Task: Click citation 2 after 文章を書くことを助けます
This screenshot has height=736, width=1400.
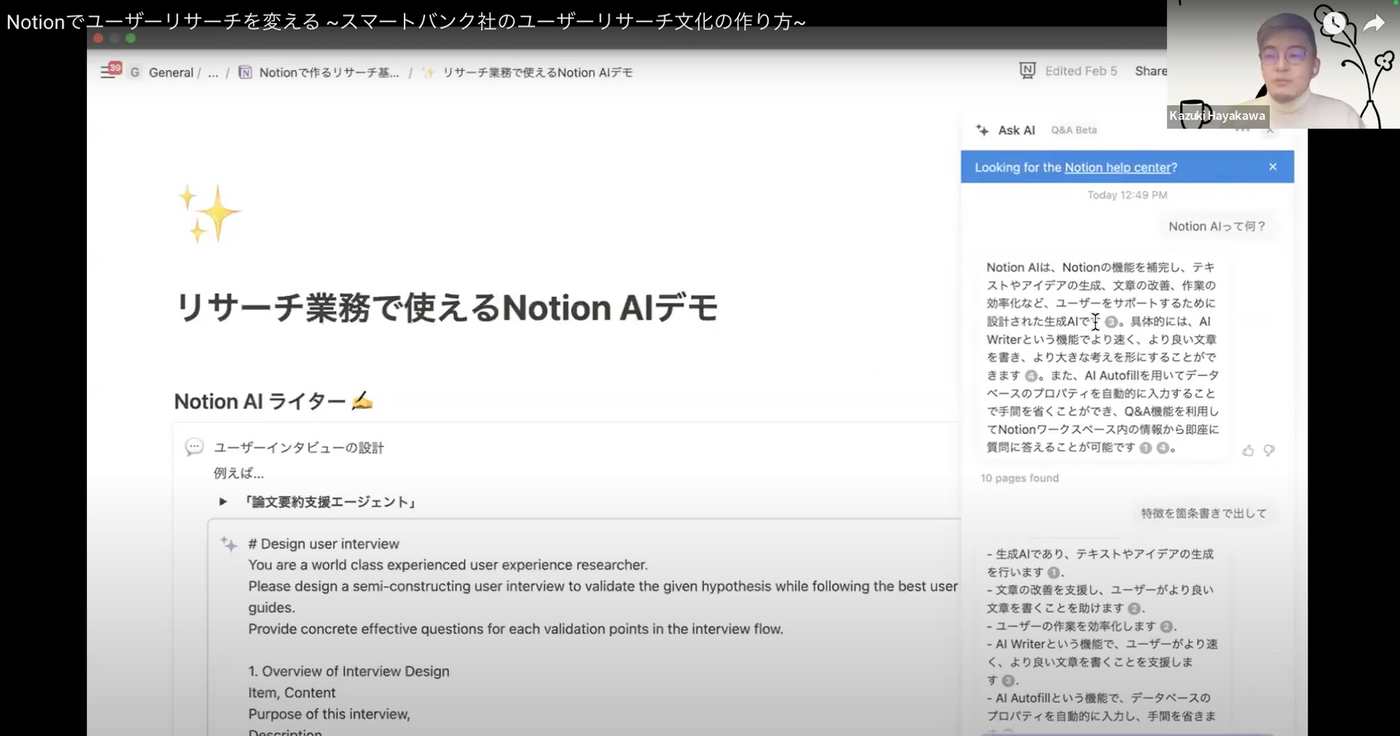Action: coord(1134,608)
